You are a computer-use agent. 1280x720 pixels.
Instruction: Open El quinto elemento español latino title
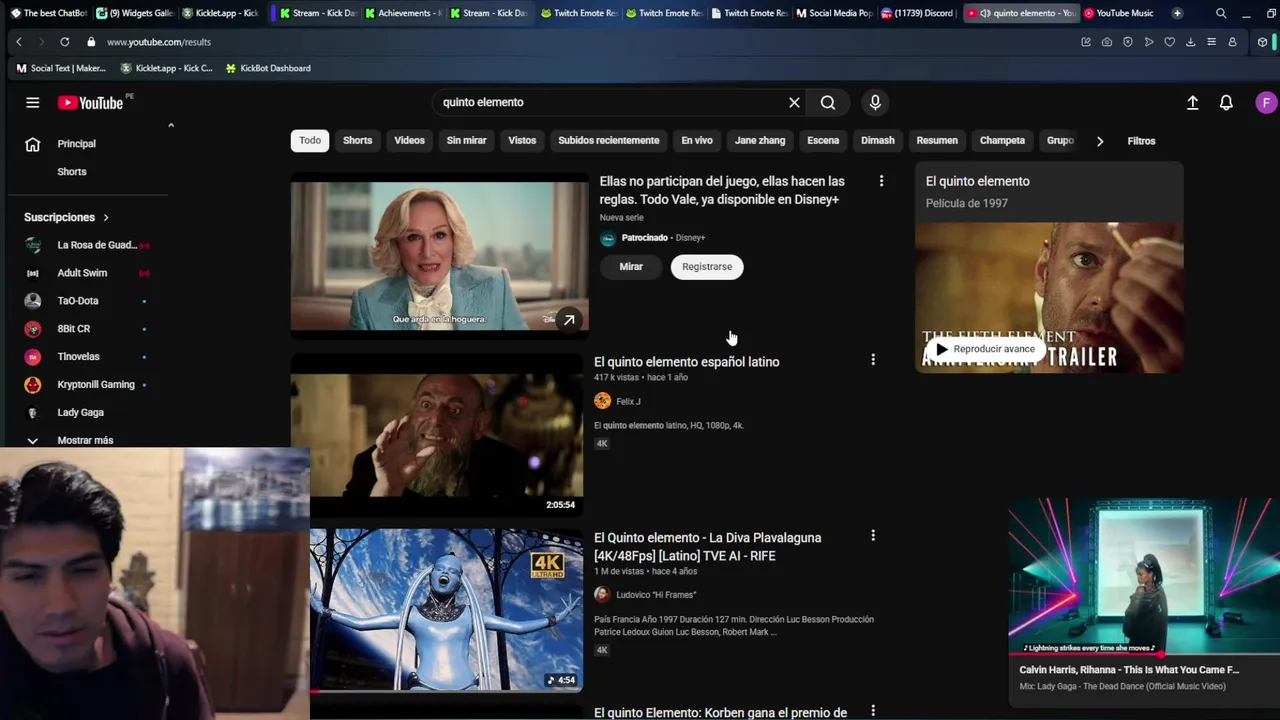click(x=686, y=362)
